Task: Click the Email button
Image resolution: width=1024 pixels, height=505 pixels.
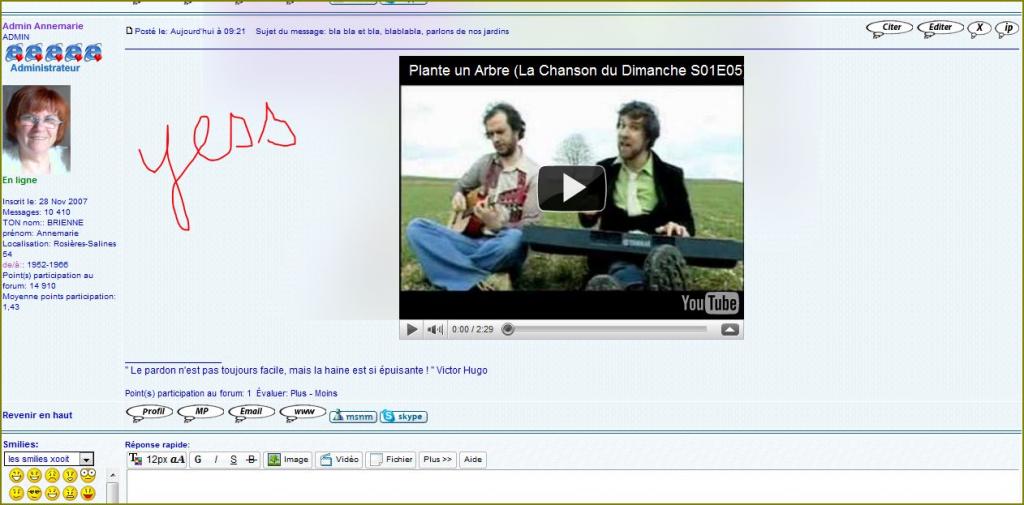Action: 251,413
